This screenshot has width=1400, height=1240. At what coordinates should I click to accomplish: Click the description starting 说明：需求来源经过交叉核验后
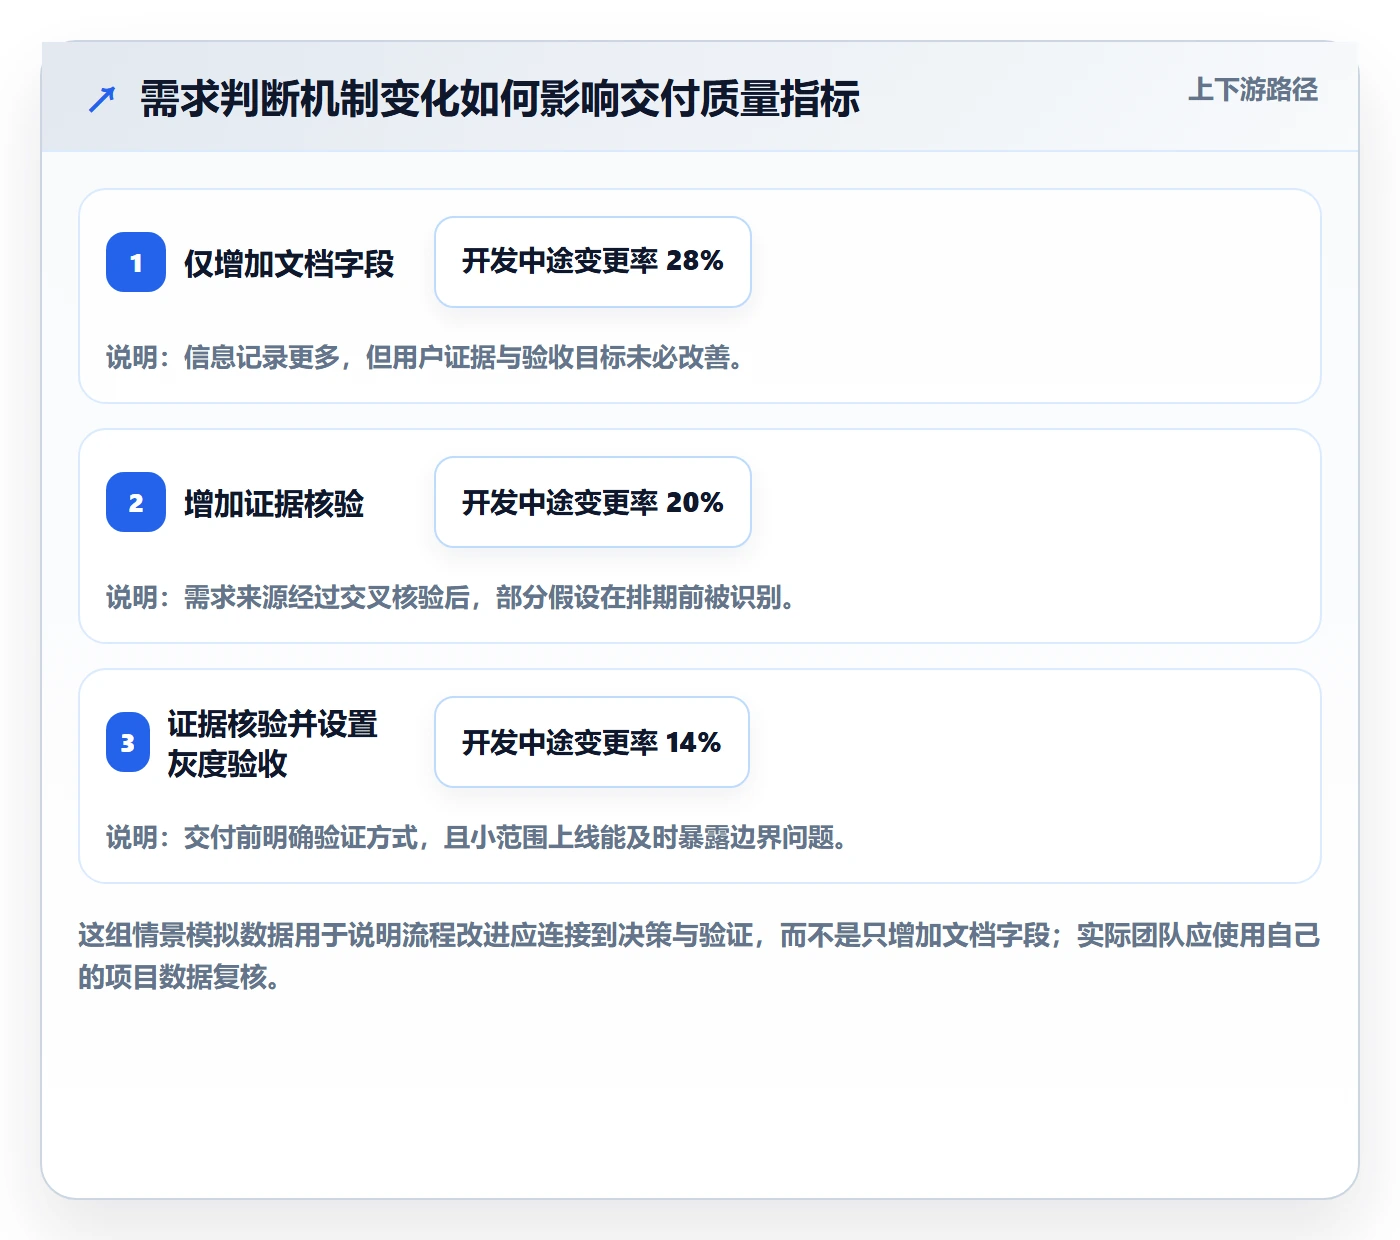tap(451, 597)
